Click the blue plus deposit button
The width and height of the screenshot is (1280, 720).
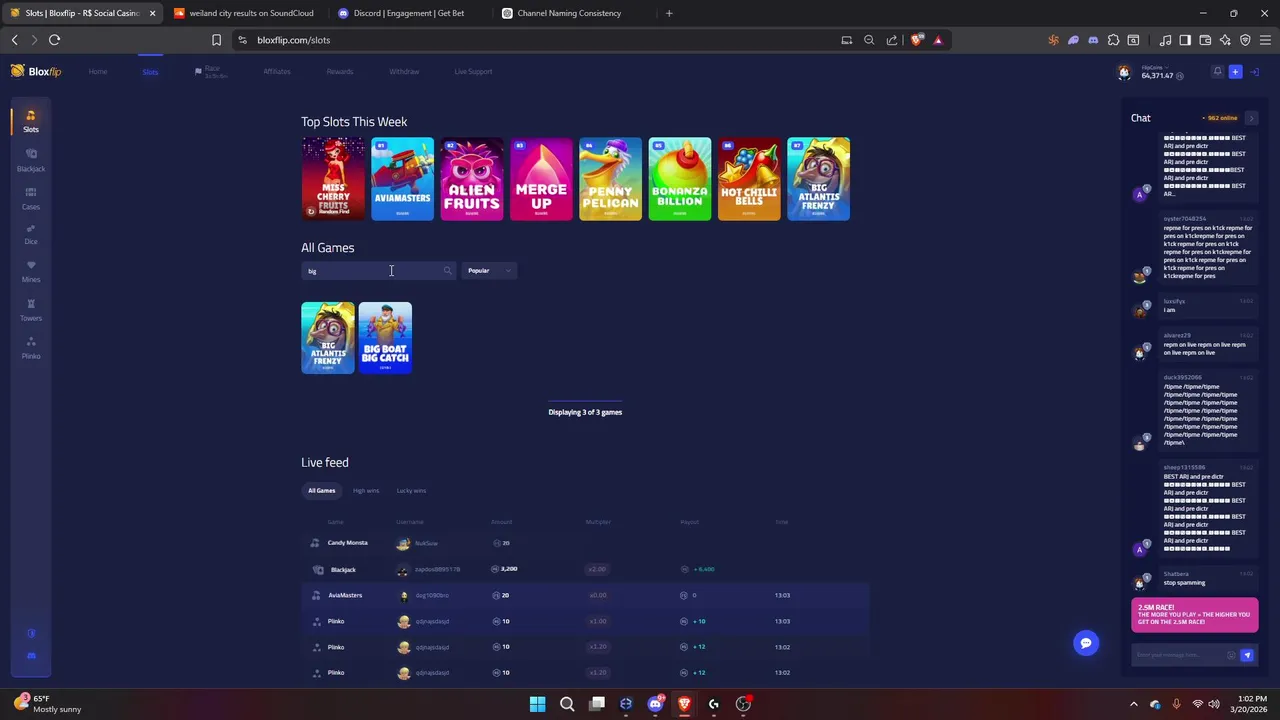click(x=1235, y=72)
